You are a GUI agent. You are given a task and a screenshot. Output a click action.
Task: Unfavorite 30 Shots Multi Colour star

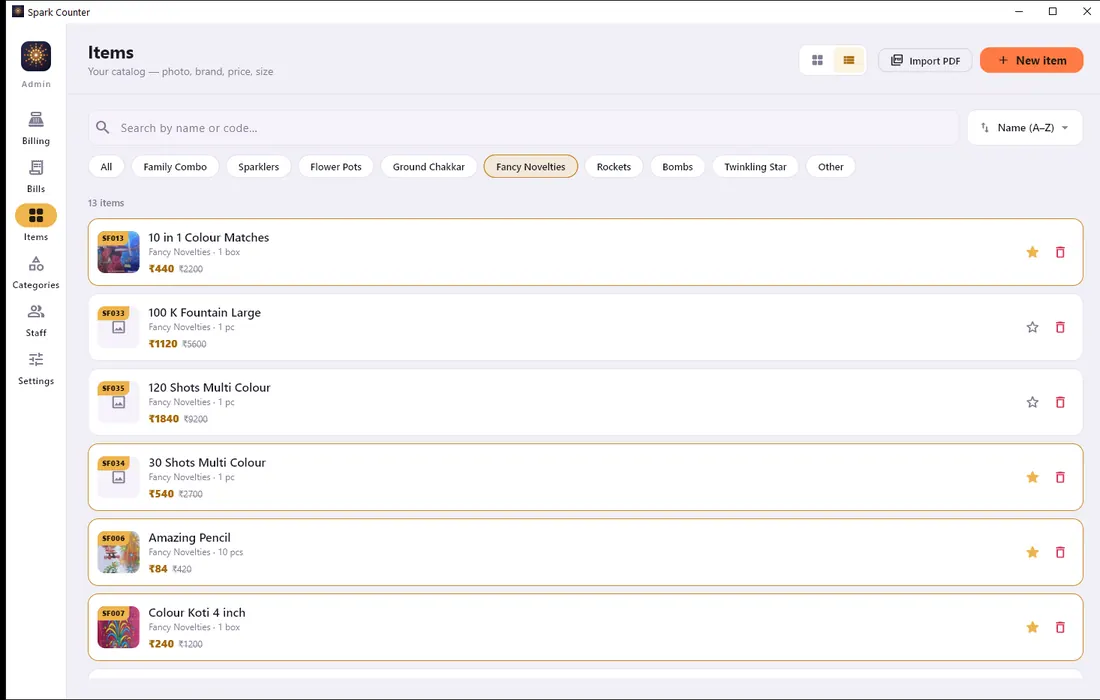(1032, 477)
